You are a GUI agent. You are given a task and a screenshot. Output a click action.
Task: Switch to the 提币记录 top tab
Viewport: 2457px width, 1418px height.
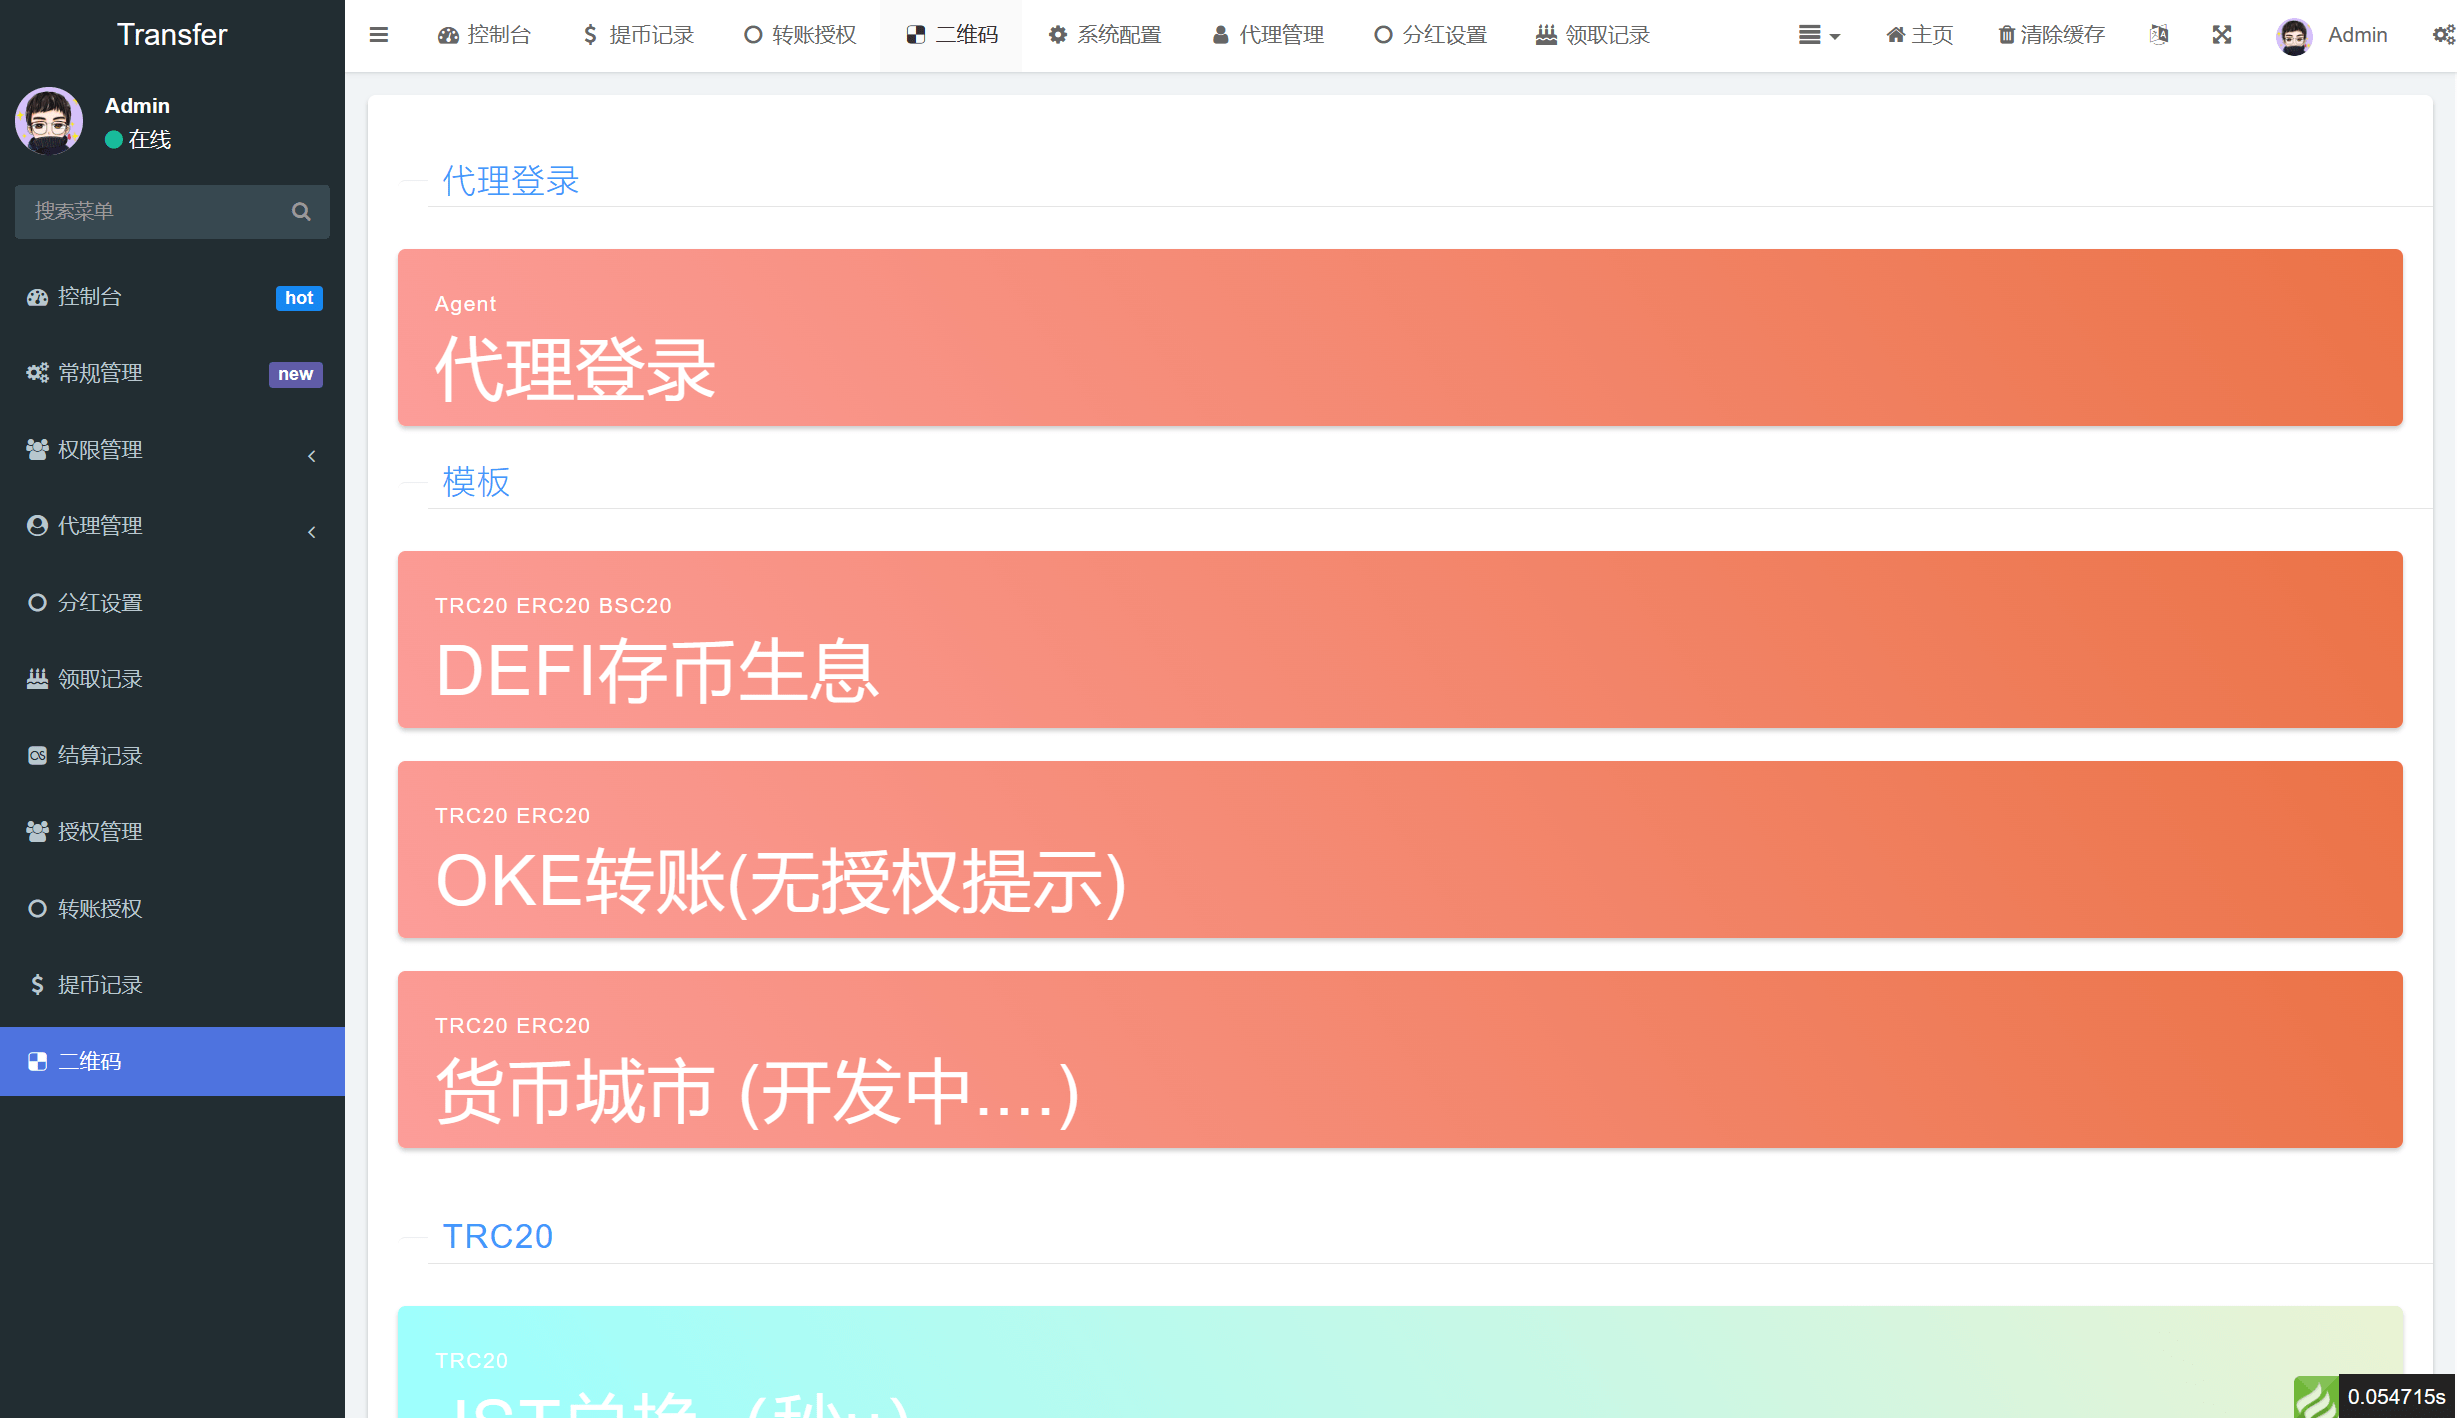tap(638, 35)
